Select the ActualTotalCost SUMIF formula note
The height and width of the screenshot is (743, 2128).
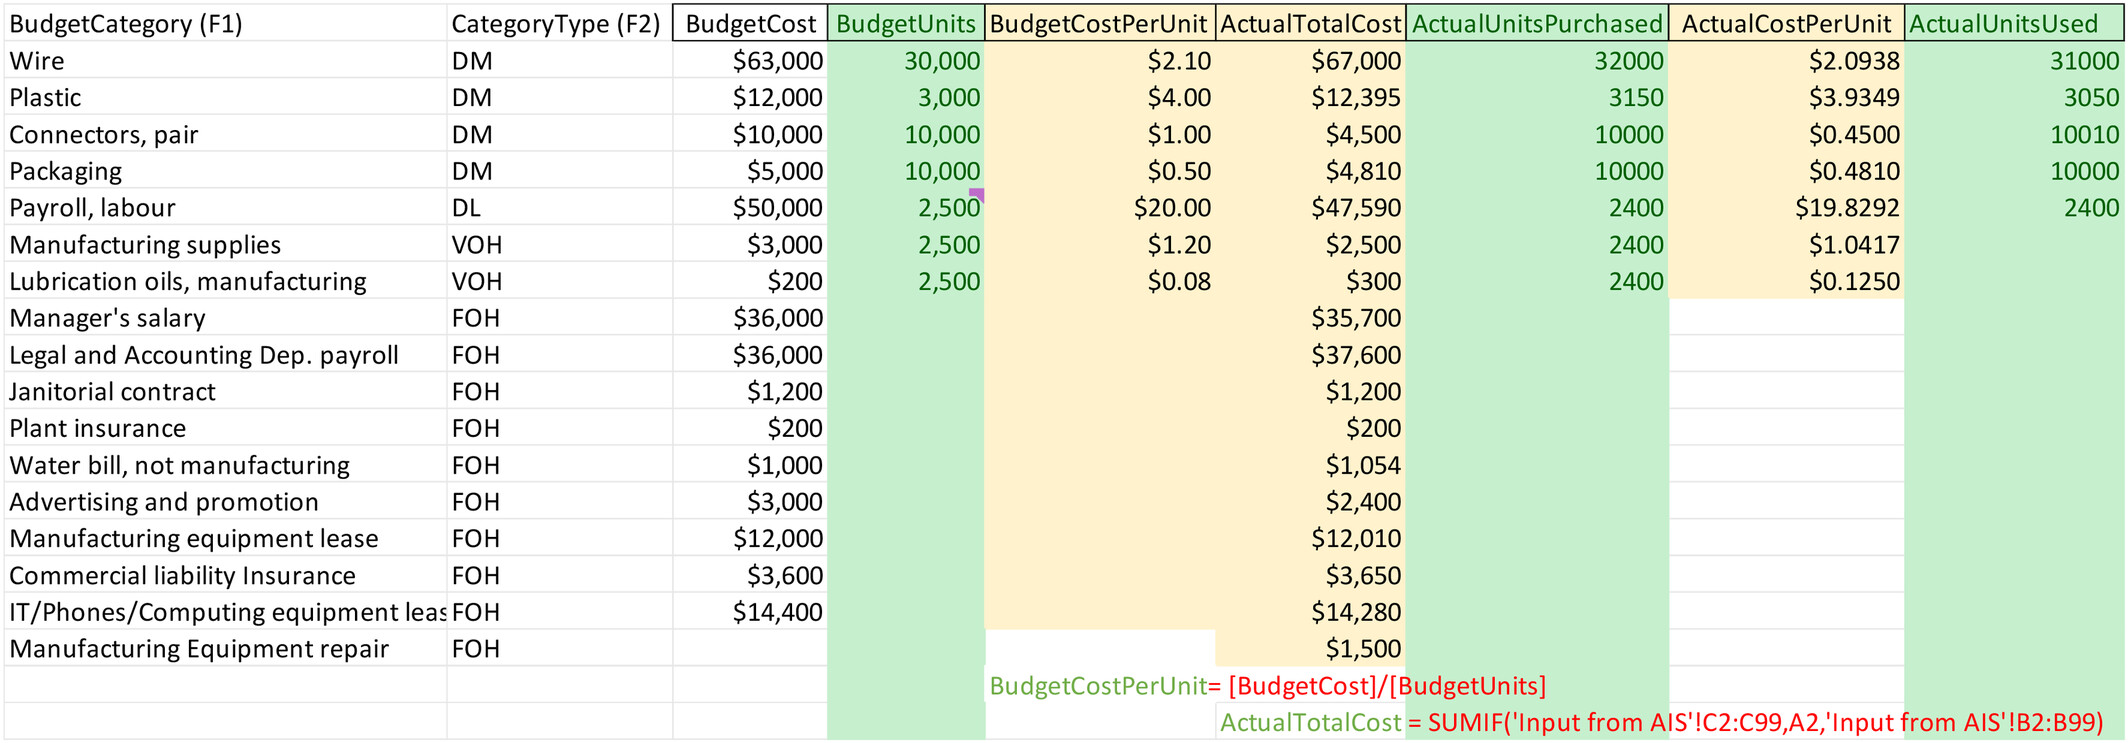tap(1661, 722)
